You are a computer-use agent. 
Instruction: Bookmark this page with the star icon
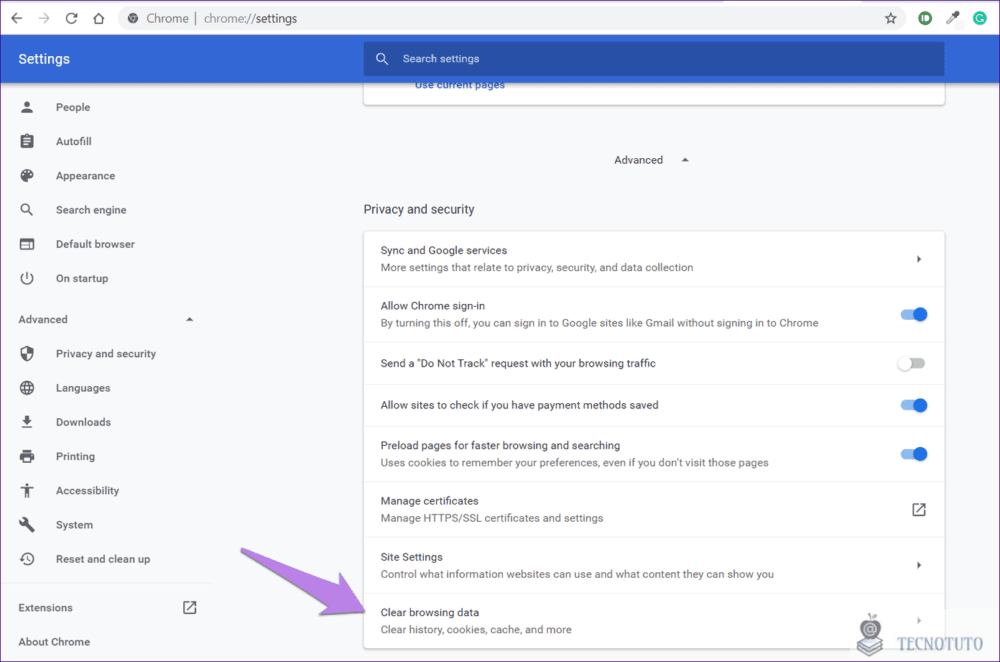[x=891, y=18]
